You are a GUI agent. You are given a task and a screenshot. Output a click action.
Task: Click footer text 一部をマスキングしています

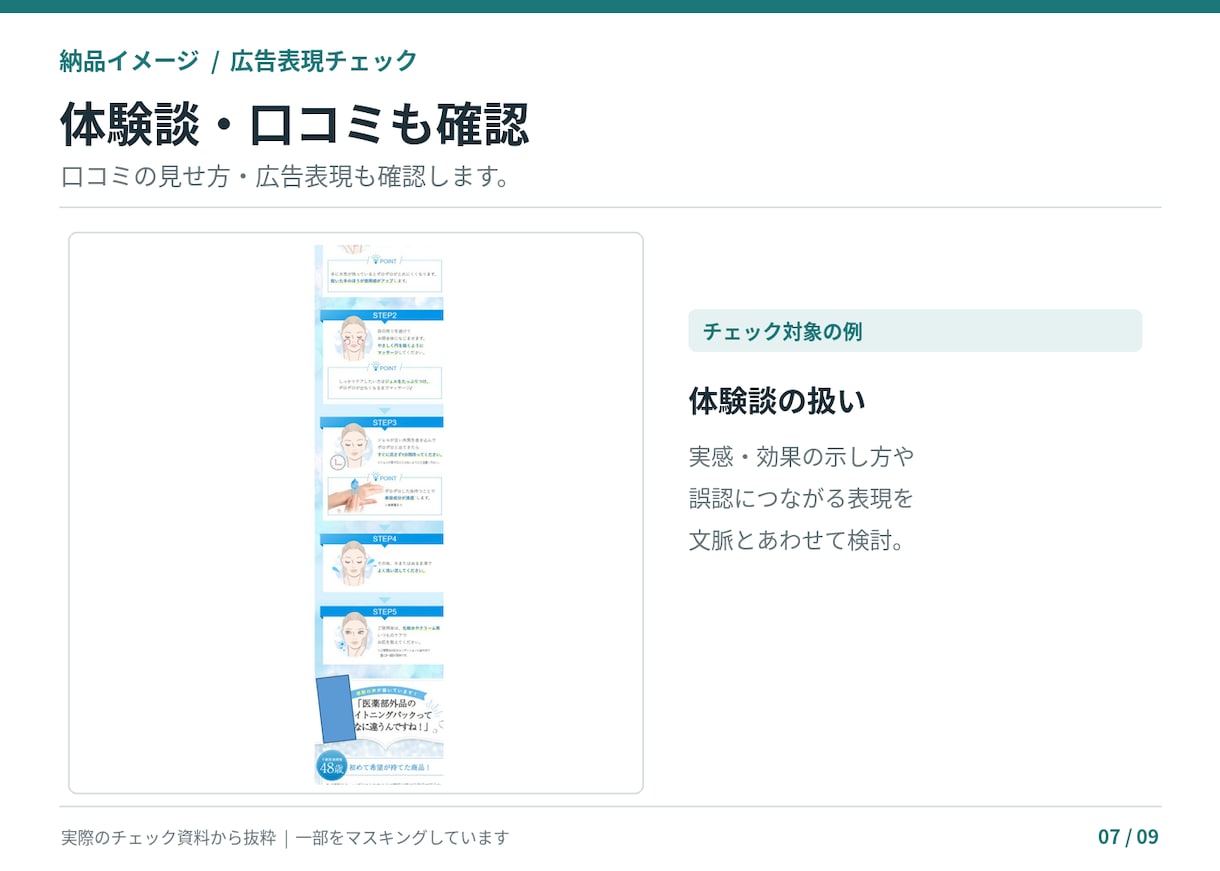click(x=402, y=838)
